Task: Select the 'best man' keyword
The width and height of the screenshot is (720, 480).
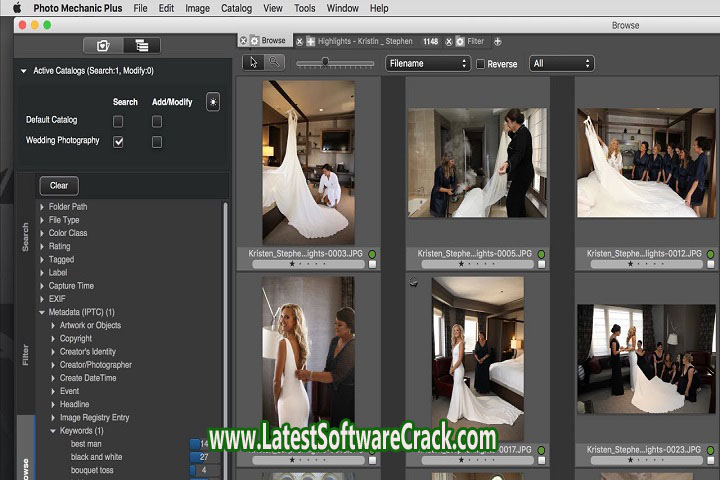Action: click(x=86, y=443)
